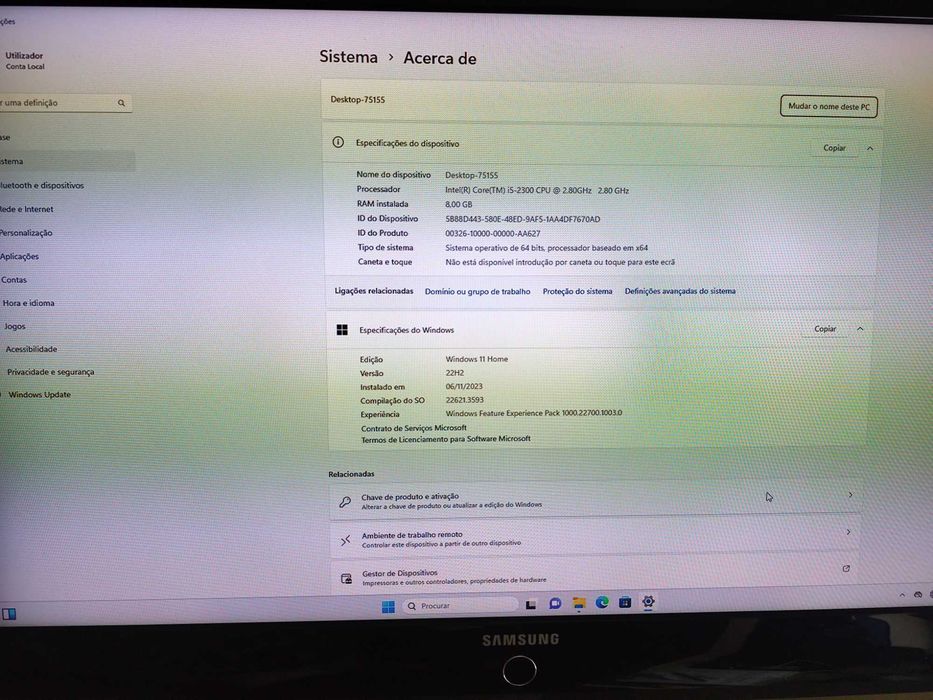Image resolution: width=933 pixels, height=700 pixels.
Task: Select Aplicações in sidebar
Action: pyautogui.click(x=20, y=257)
